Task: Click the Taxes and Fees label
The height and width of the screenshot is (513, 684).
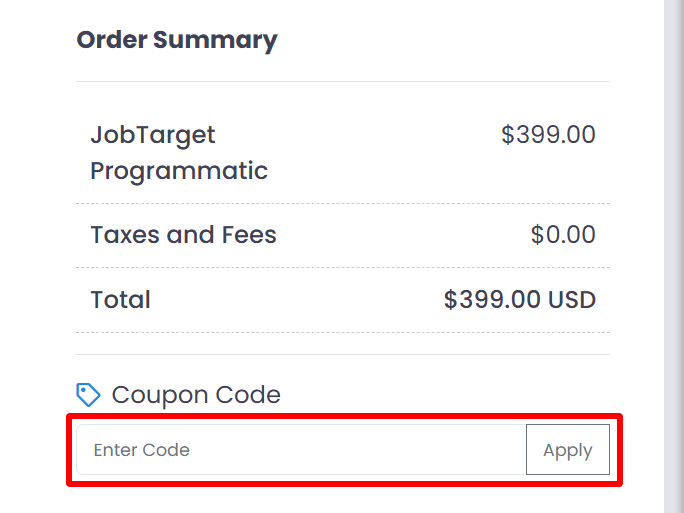Action: tap(183, 235)
